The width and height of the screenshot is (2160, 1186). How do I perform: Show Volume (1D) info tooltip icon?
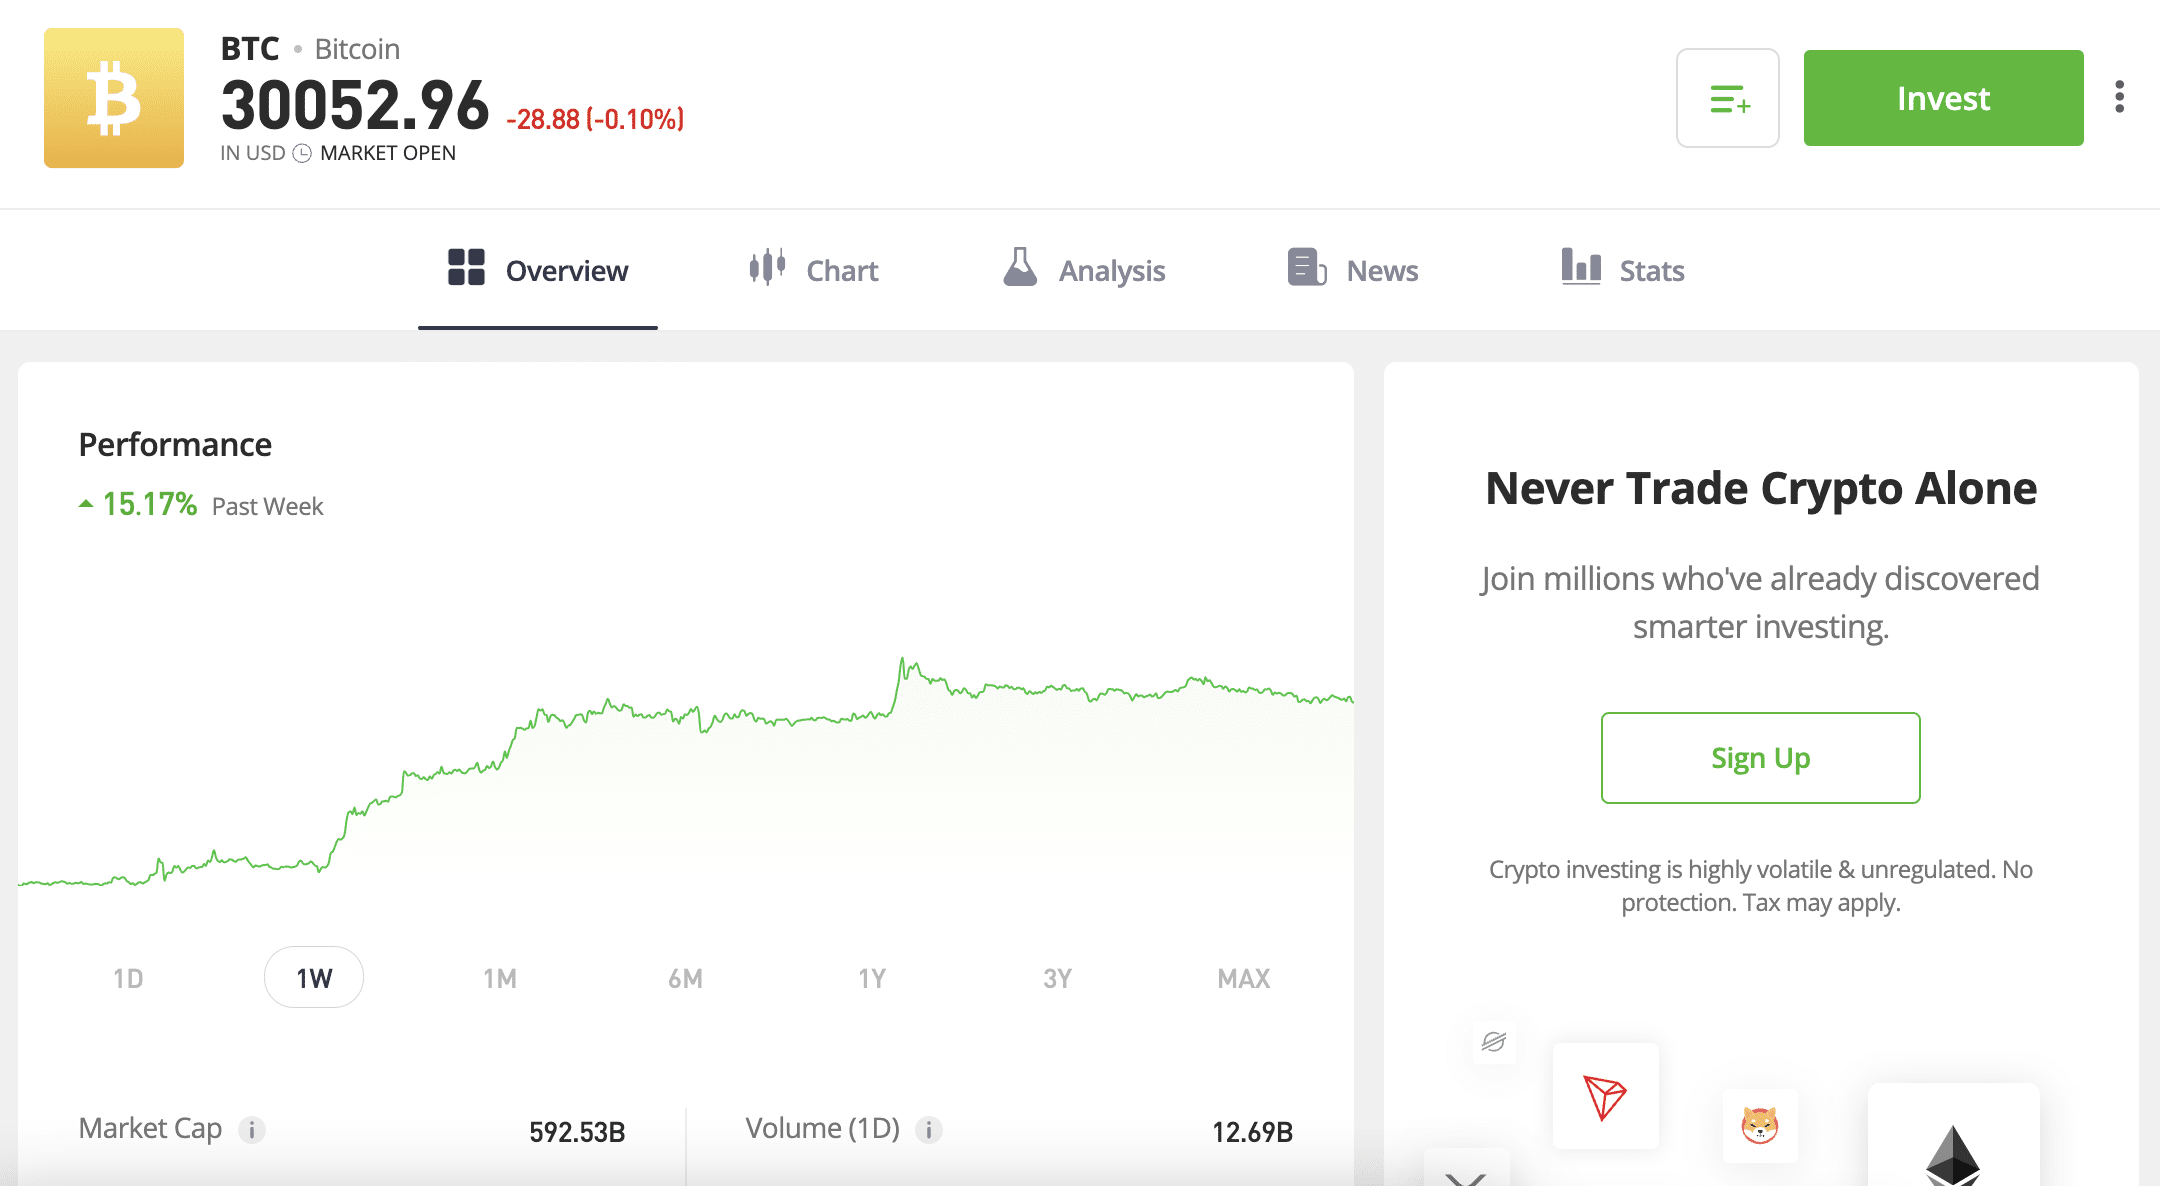pyautogui.click(x=929, y=1130)
